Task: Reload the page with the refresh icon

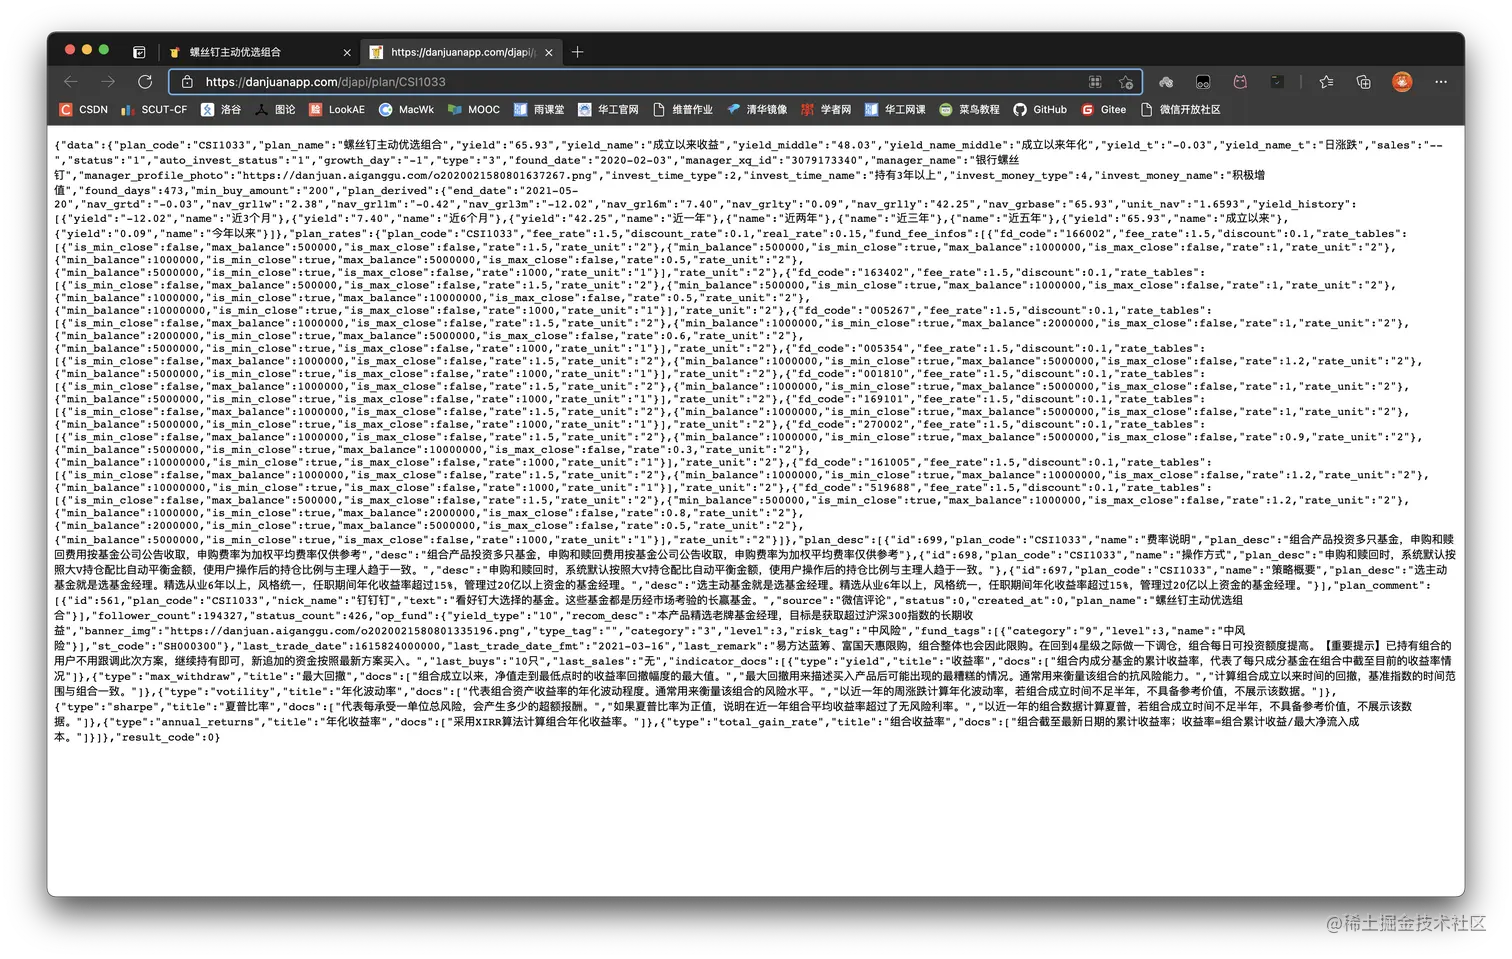Action: pos(145,82)
